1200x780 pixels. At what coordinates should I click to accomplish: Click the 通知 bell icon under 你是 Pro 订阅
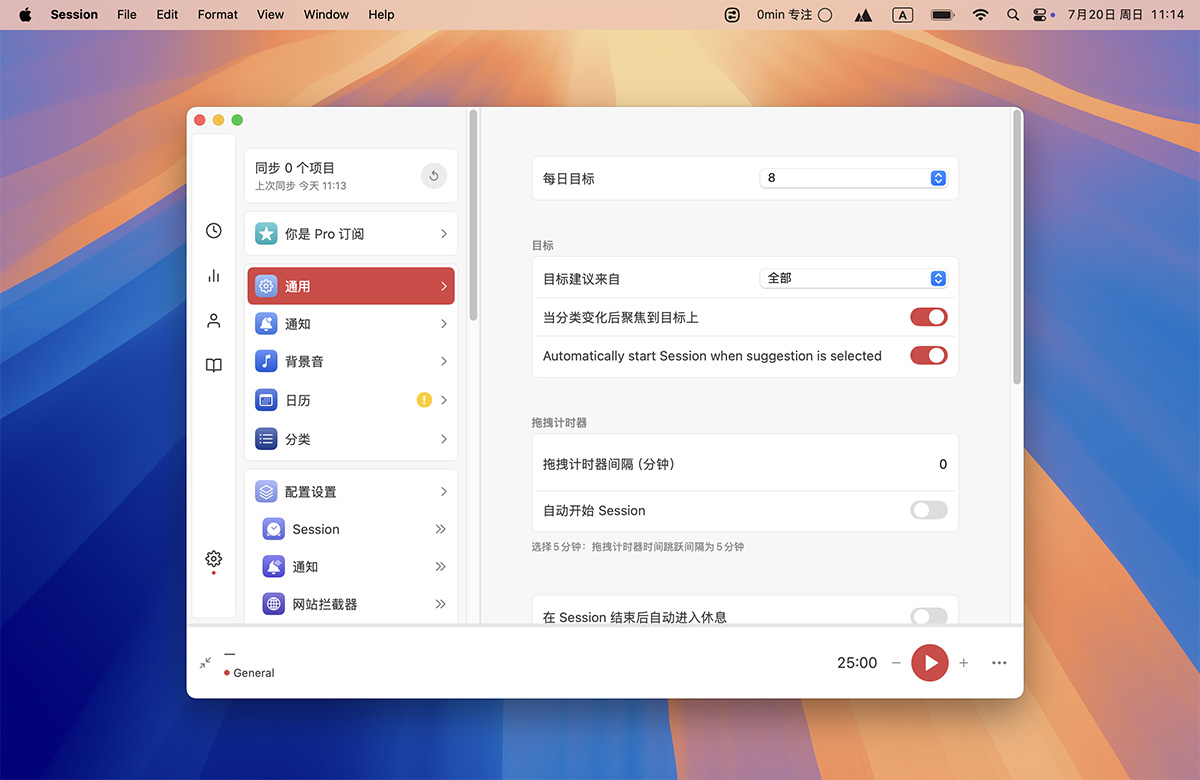click(x=266, y=324)
